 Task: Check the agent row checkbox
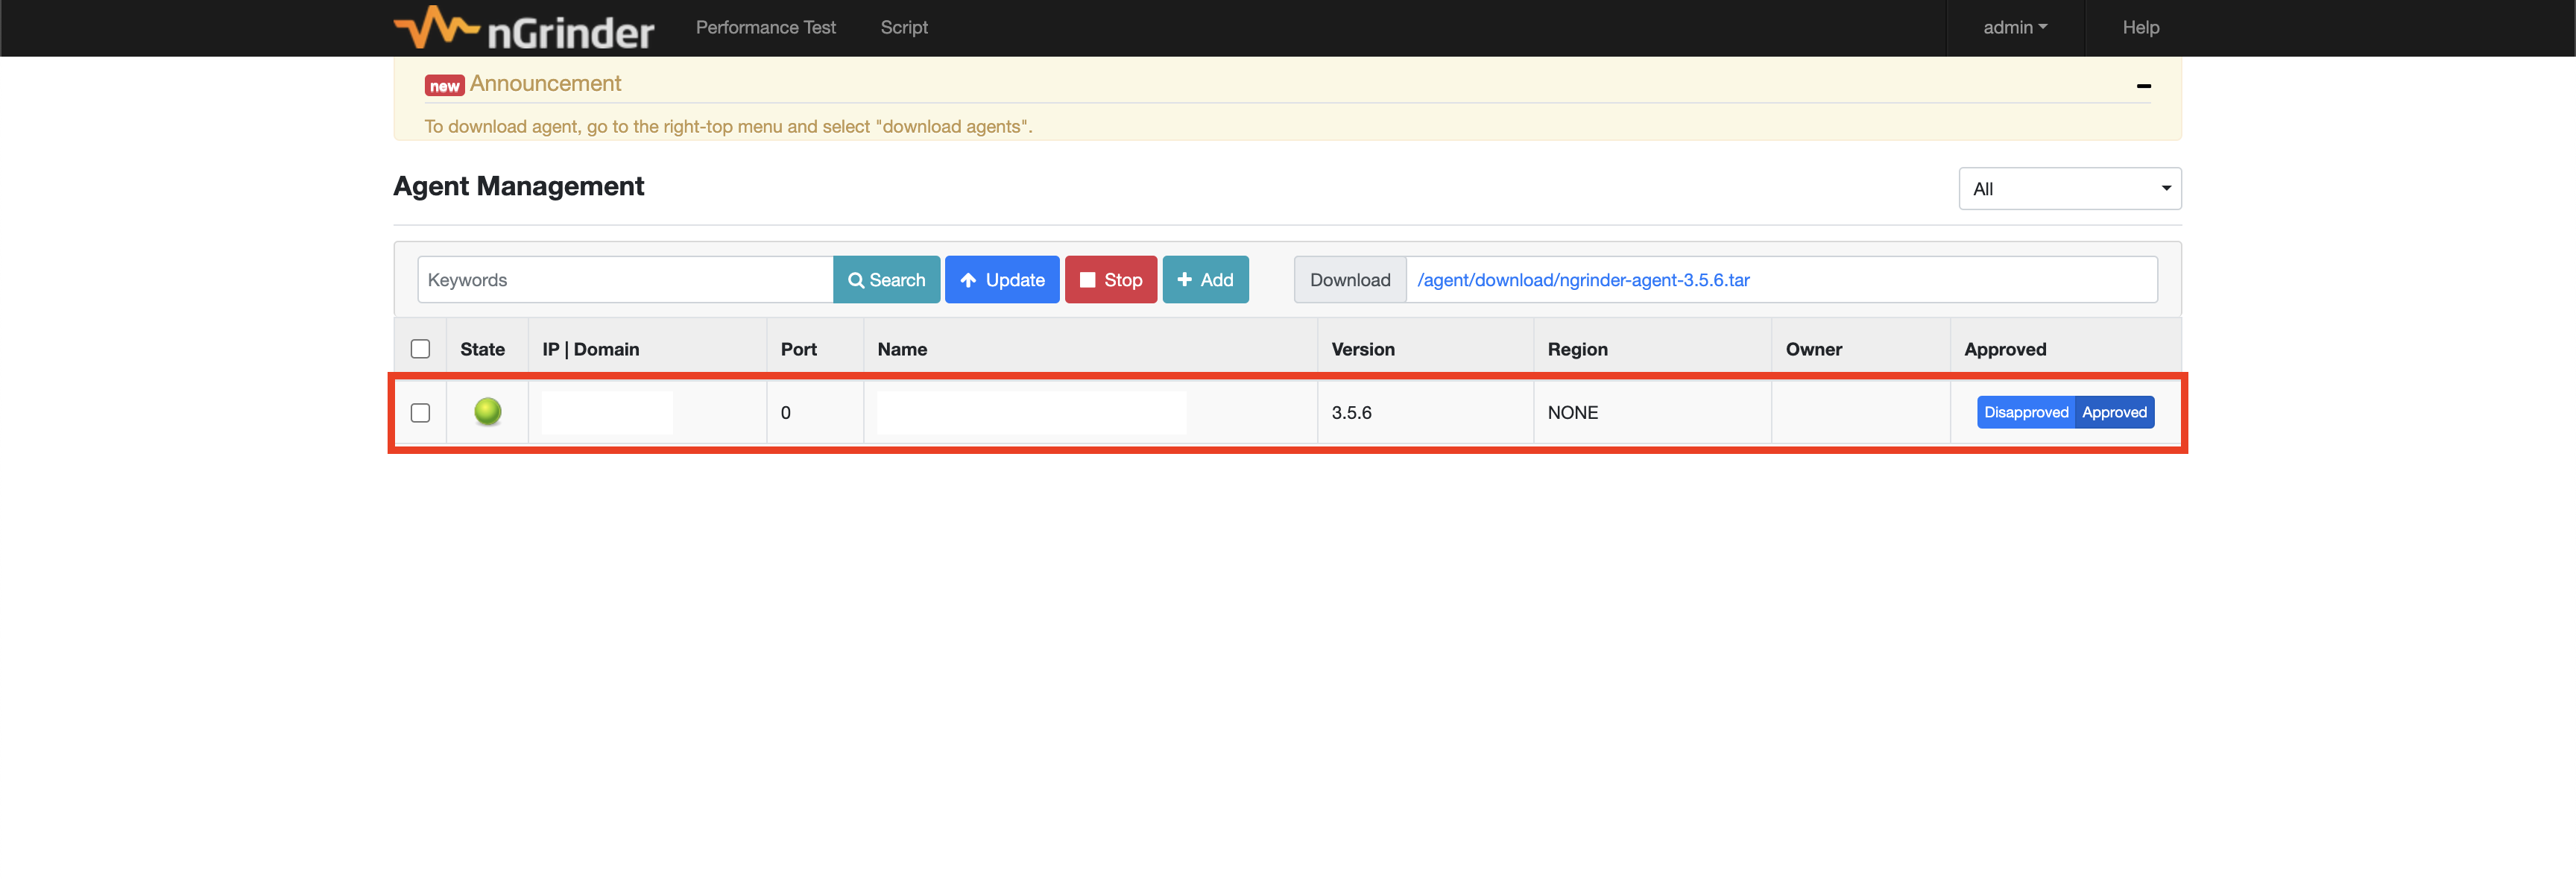click(x=420, y=412)
